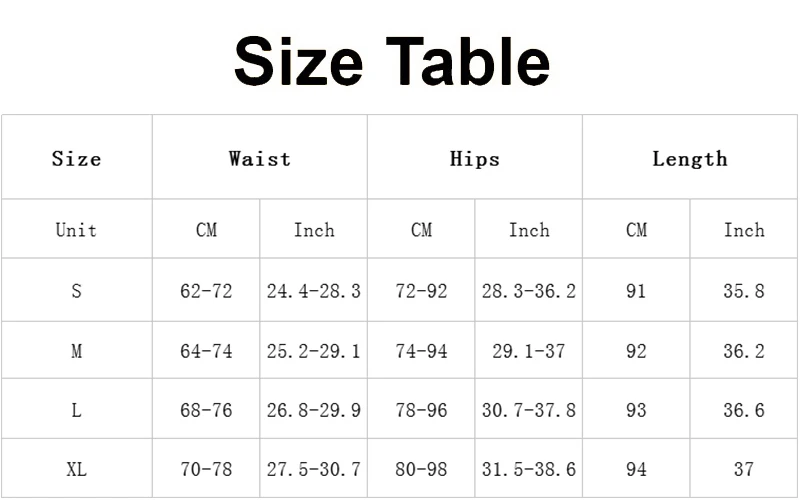Select the 24.4-28.3 waist inch cell
This screenshot has height=500, width=800.
tap(314, 291)
